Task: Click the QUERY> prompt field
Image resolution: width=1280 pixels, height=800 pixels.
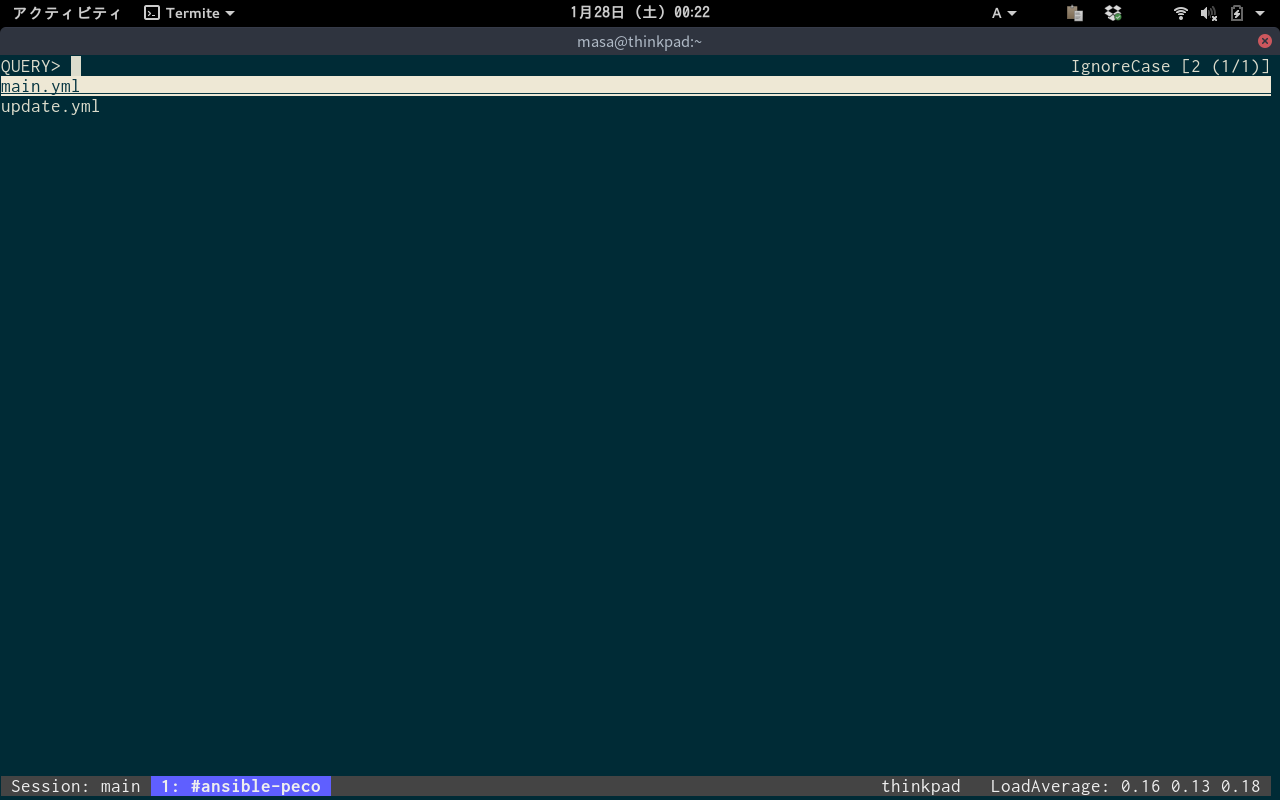Action: point(636,66)
